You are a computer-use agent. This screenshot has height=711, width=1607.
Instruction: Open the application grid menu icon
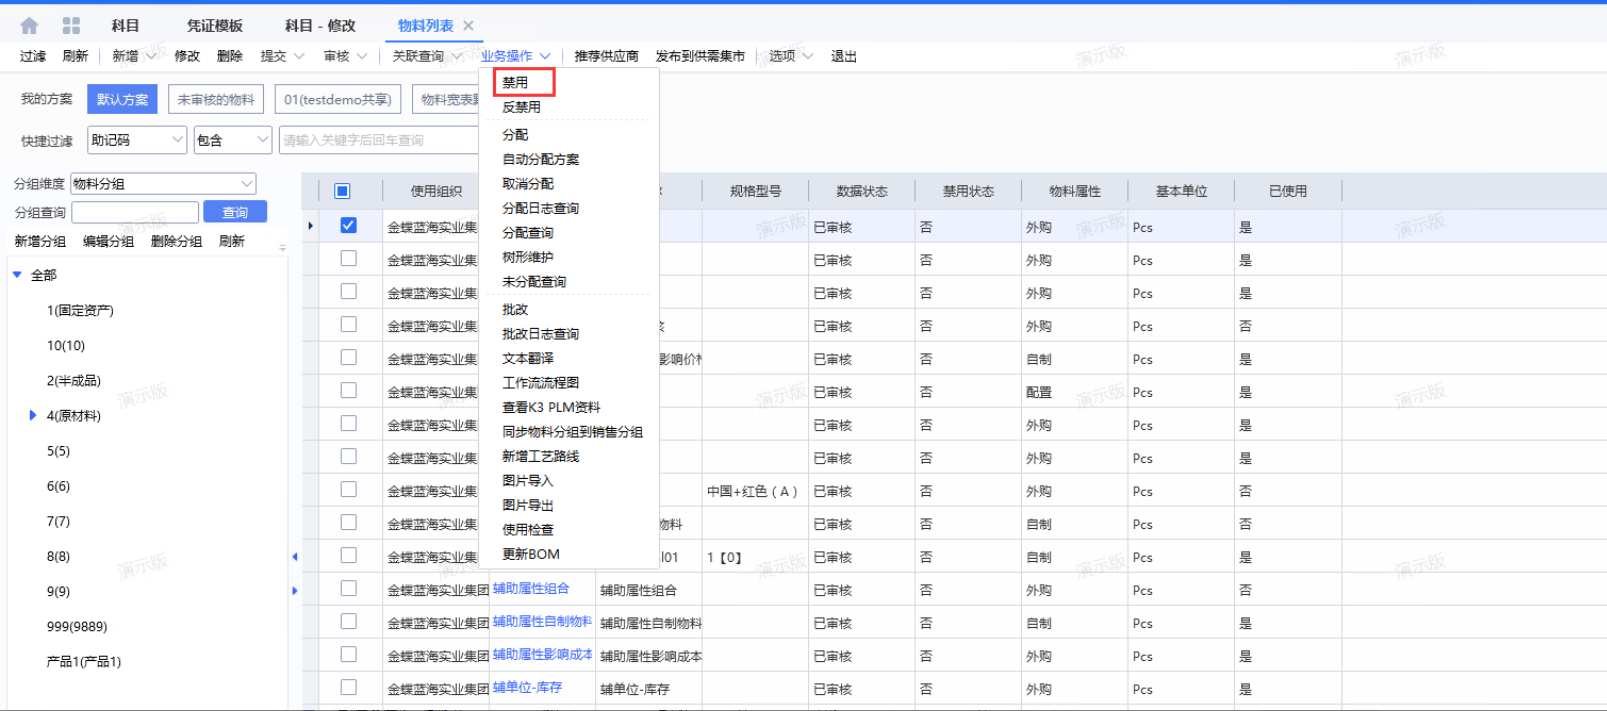tap(71, 25)
